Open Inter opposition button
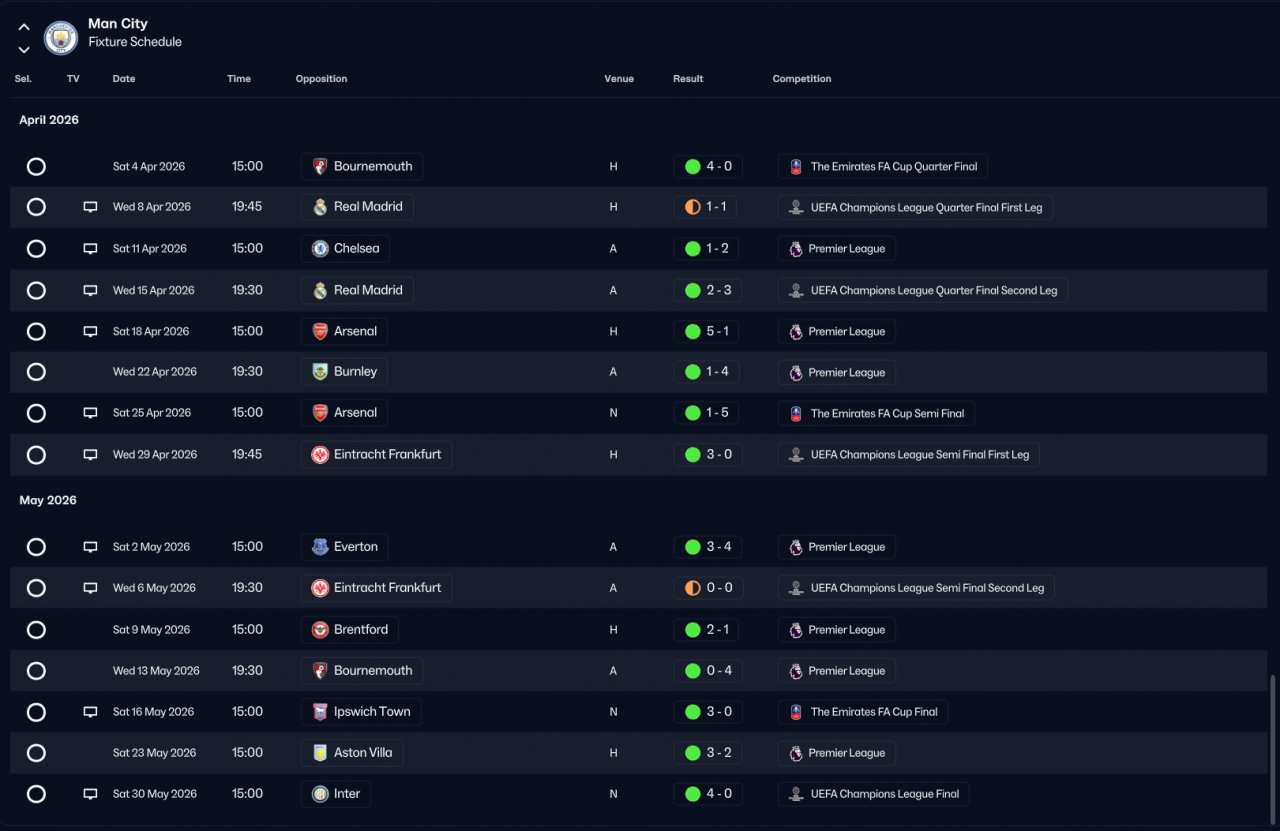 336,794
